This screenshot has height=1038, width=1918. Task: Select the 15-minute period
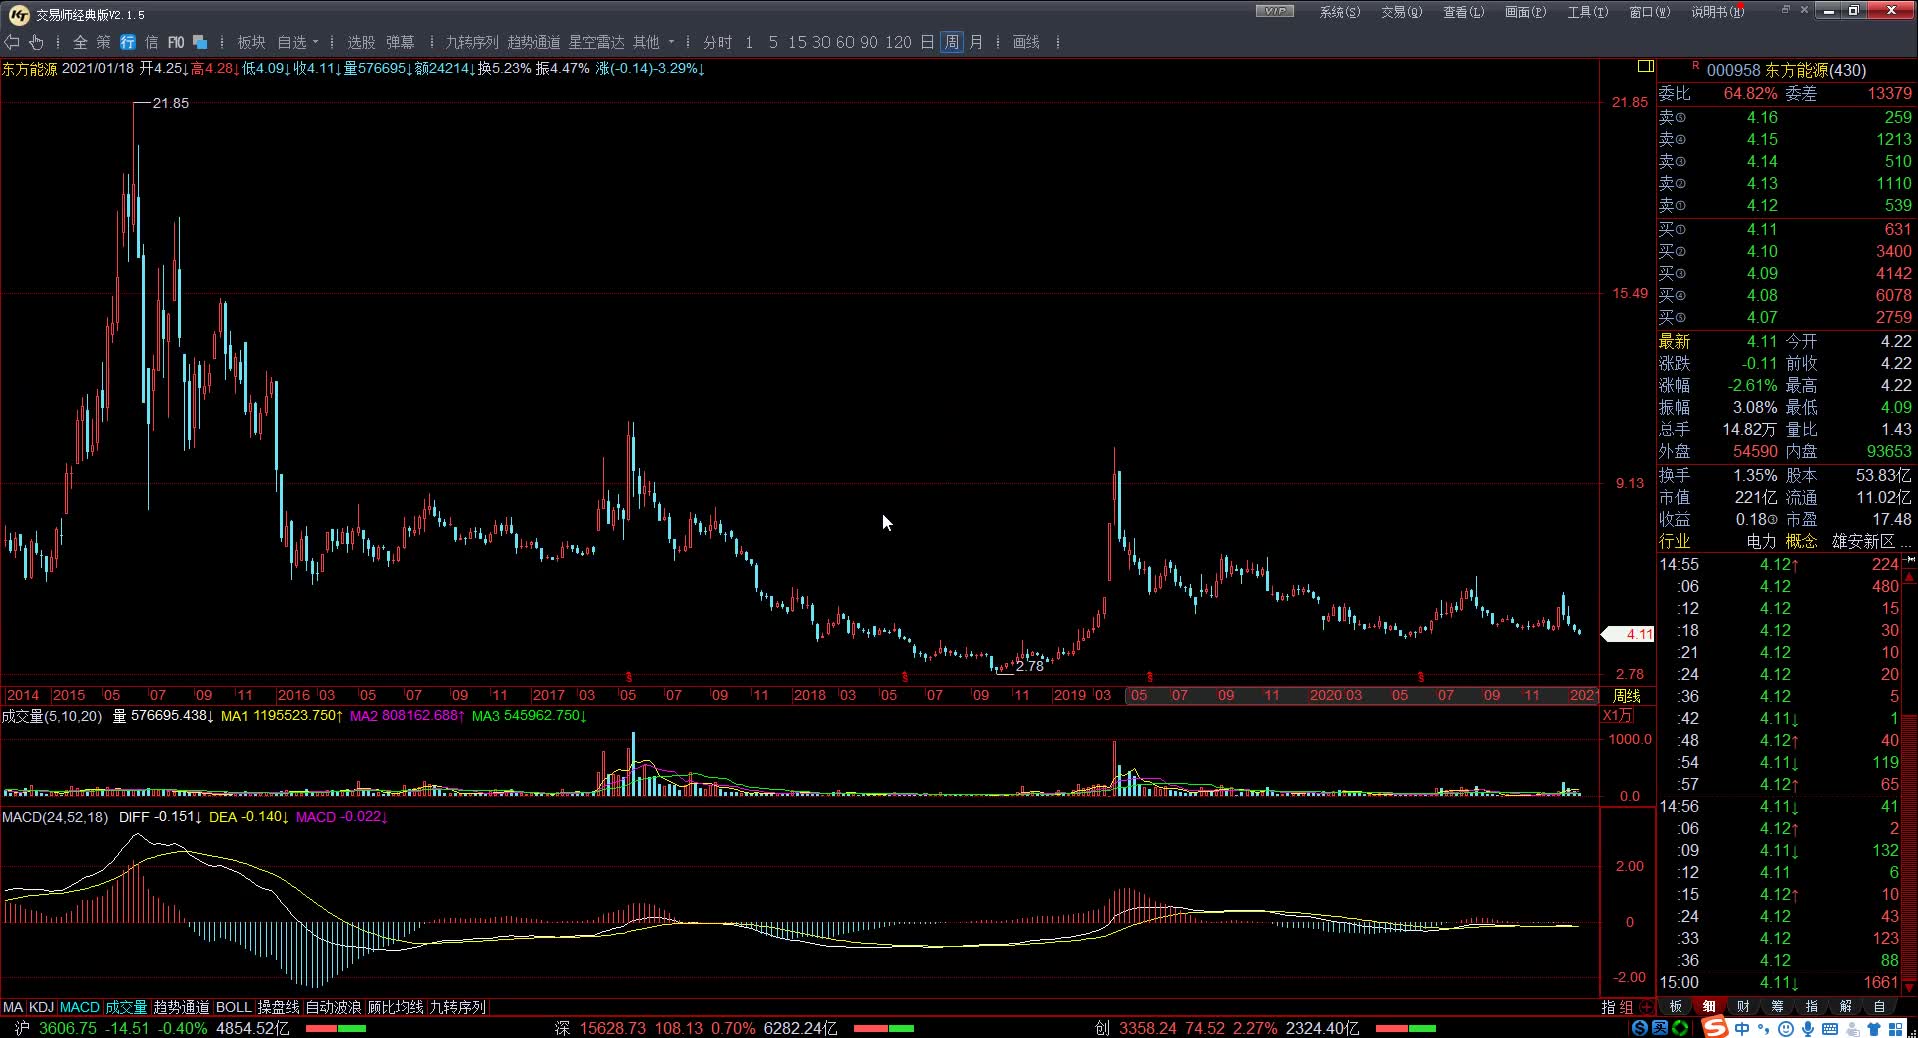click(797, 42)
